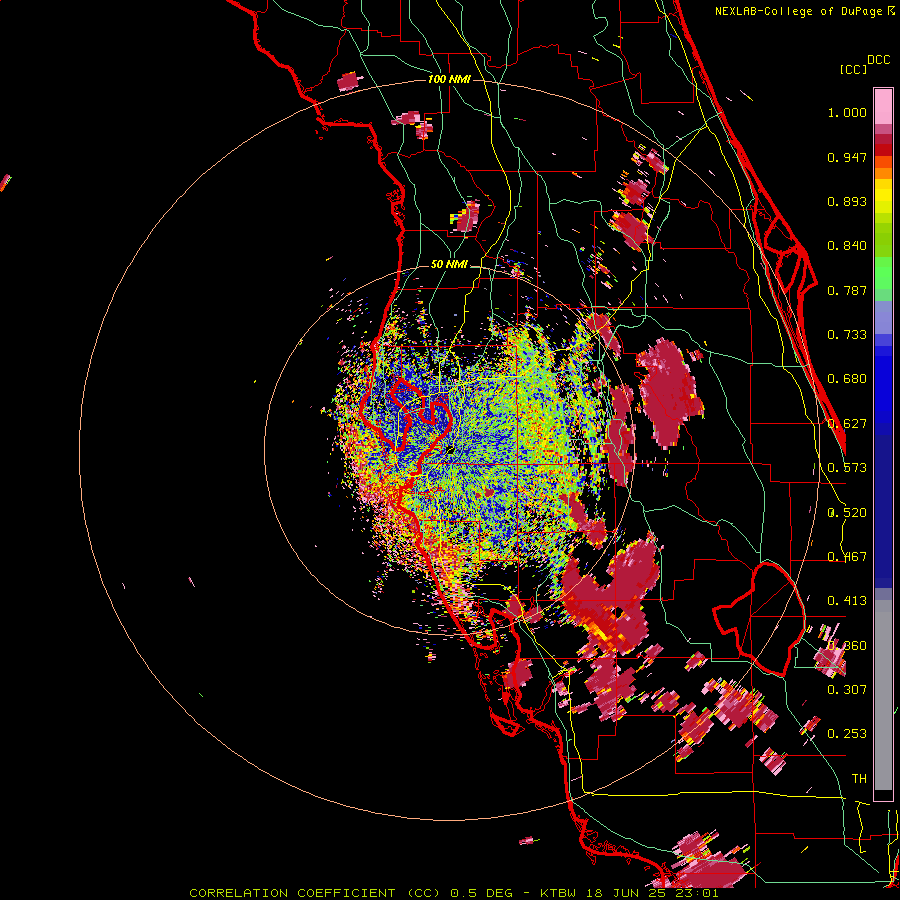Viewport: 900px width, 900px height.
Task: Click the 0.627 color scale value
Action: click(847, 424)
